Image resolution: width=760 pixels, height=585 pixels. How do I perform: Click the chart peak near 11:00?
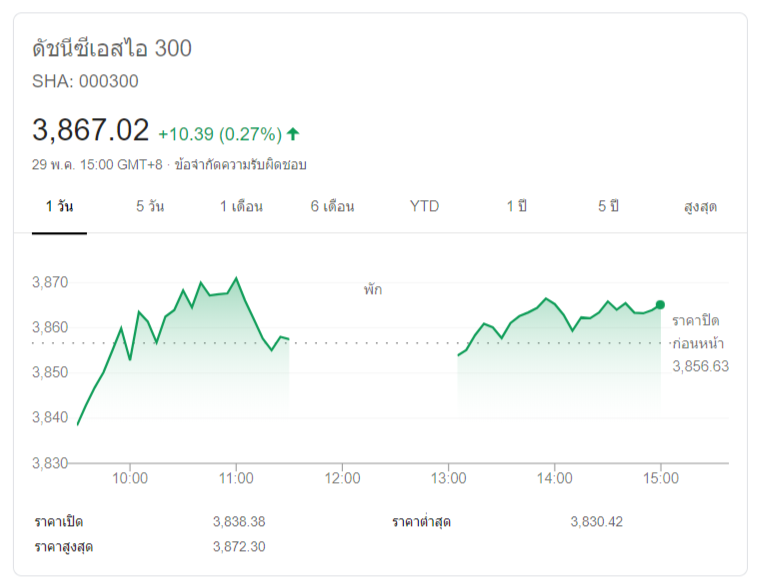(x=236, y=278)
